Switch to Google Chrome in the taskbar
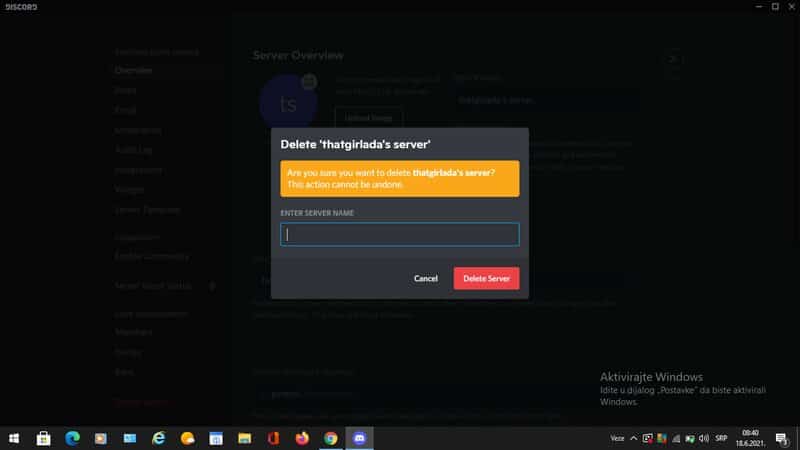Screen dimensions: 800x450 [x=330, y=438]
